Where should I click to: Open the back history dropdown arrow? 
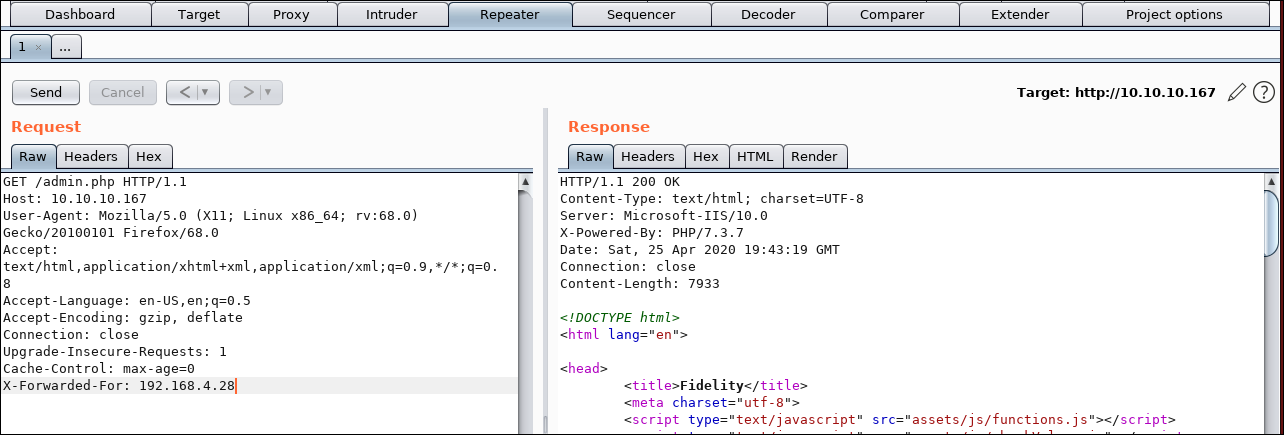point(207,92)
